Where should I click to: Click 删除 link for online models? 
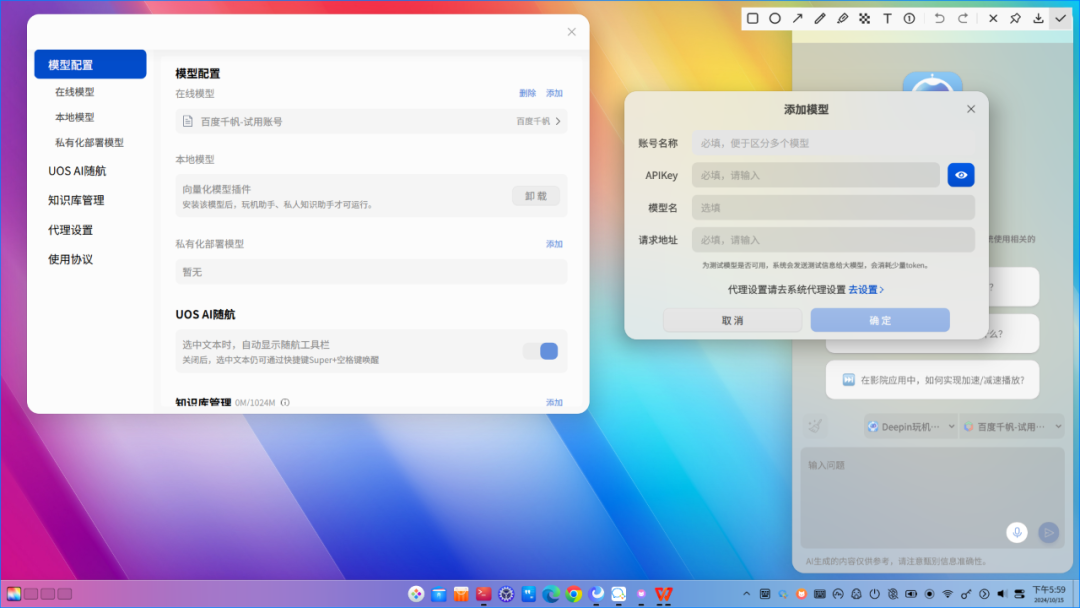point(528,93)
